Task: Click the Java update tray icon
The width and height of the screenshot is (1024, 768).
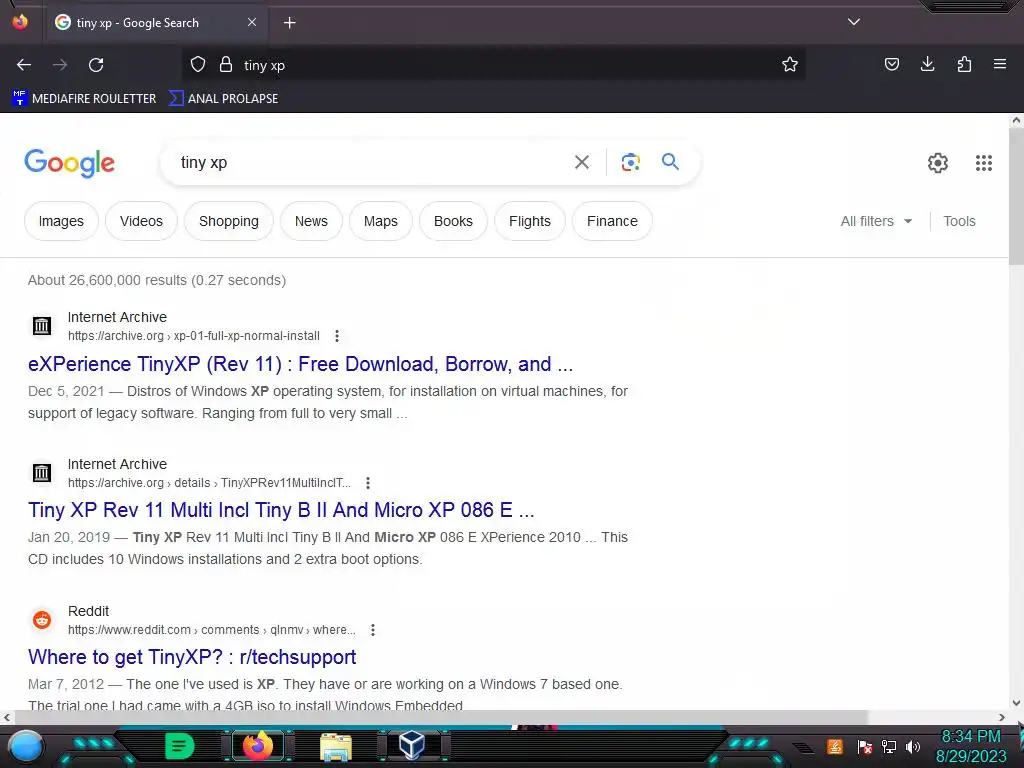Action: pos(835,746)
